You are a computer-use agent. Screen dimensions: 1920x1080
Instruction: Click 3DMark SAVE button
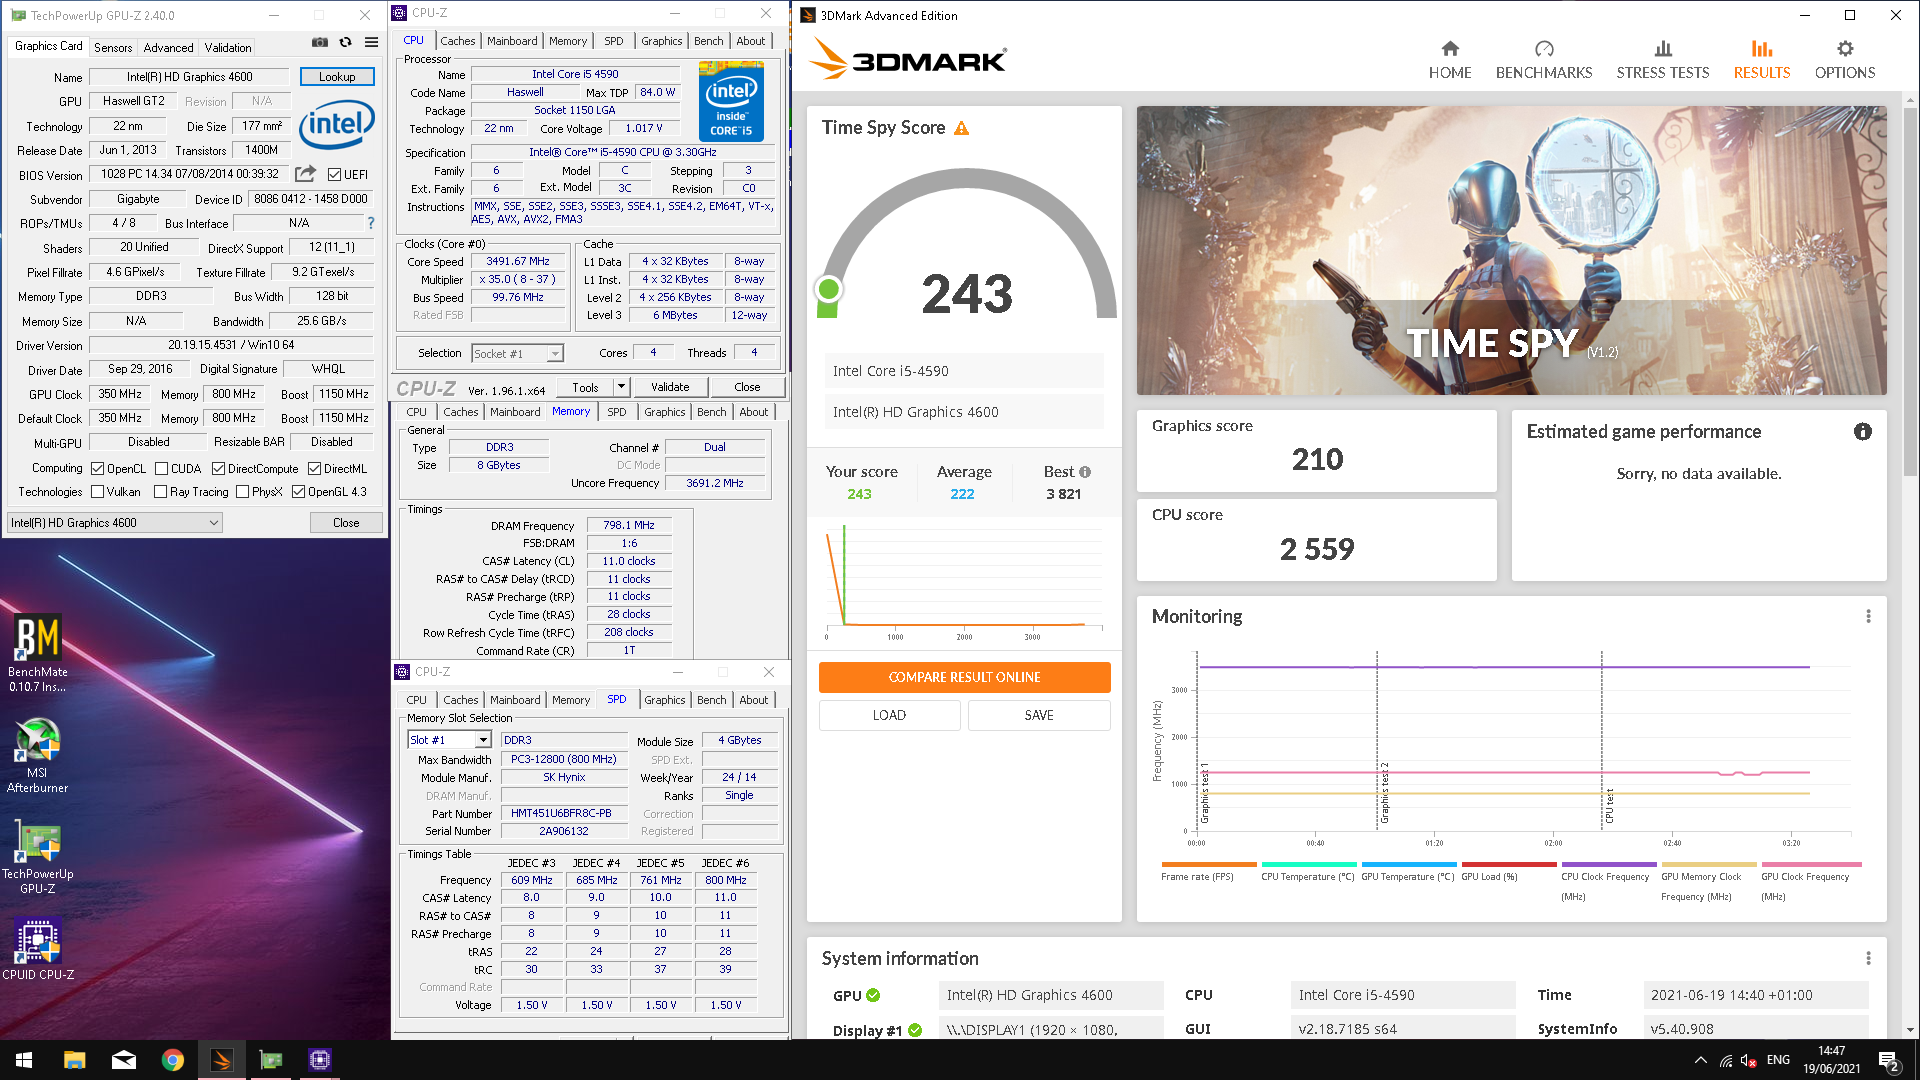1039,715
